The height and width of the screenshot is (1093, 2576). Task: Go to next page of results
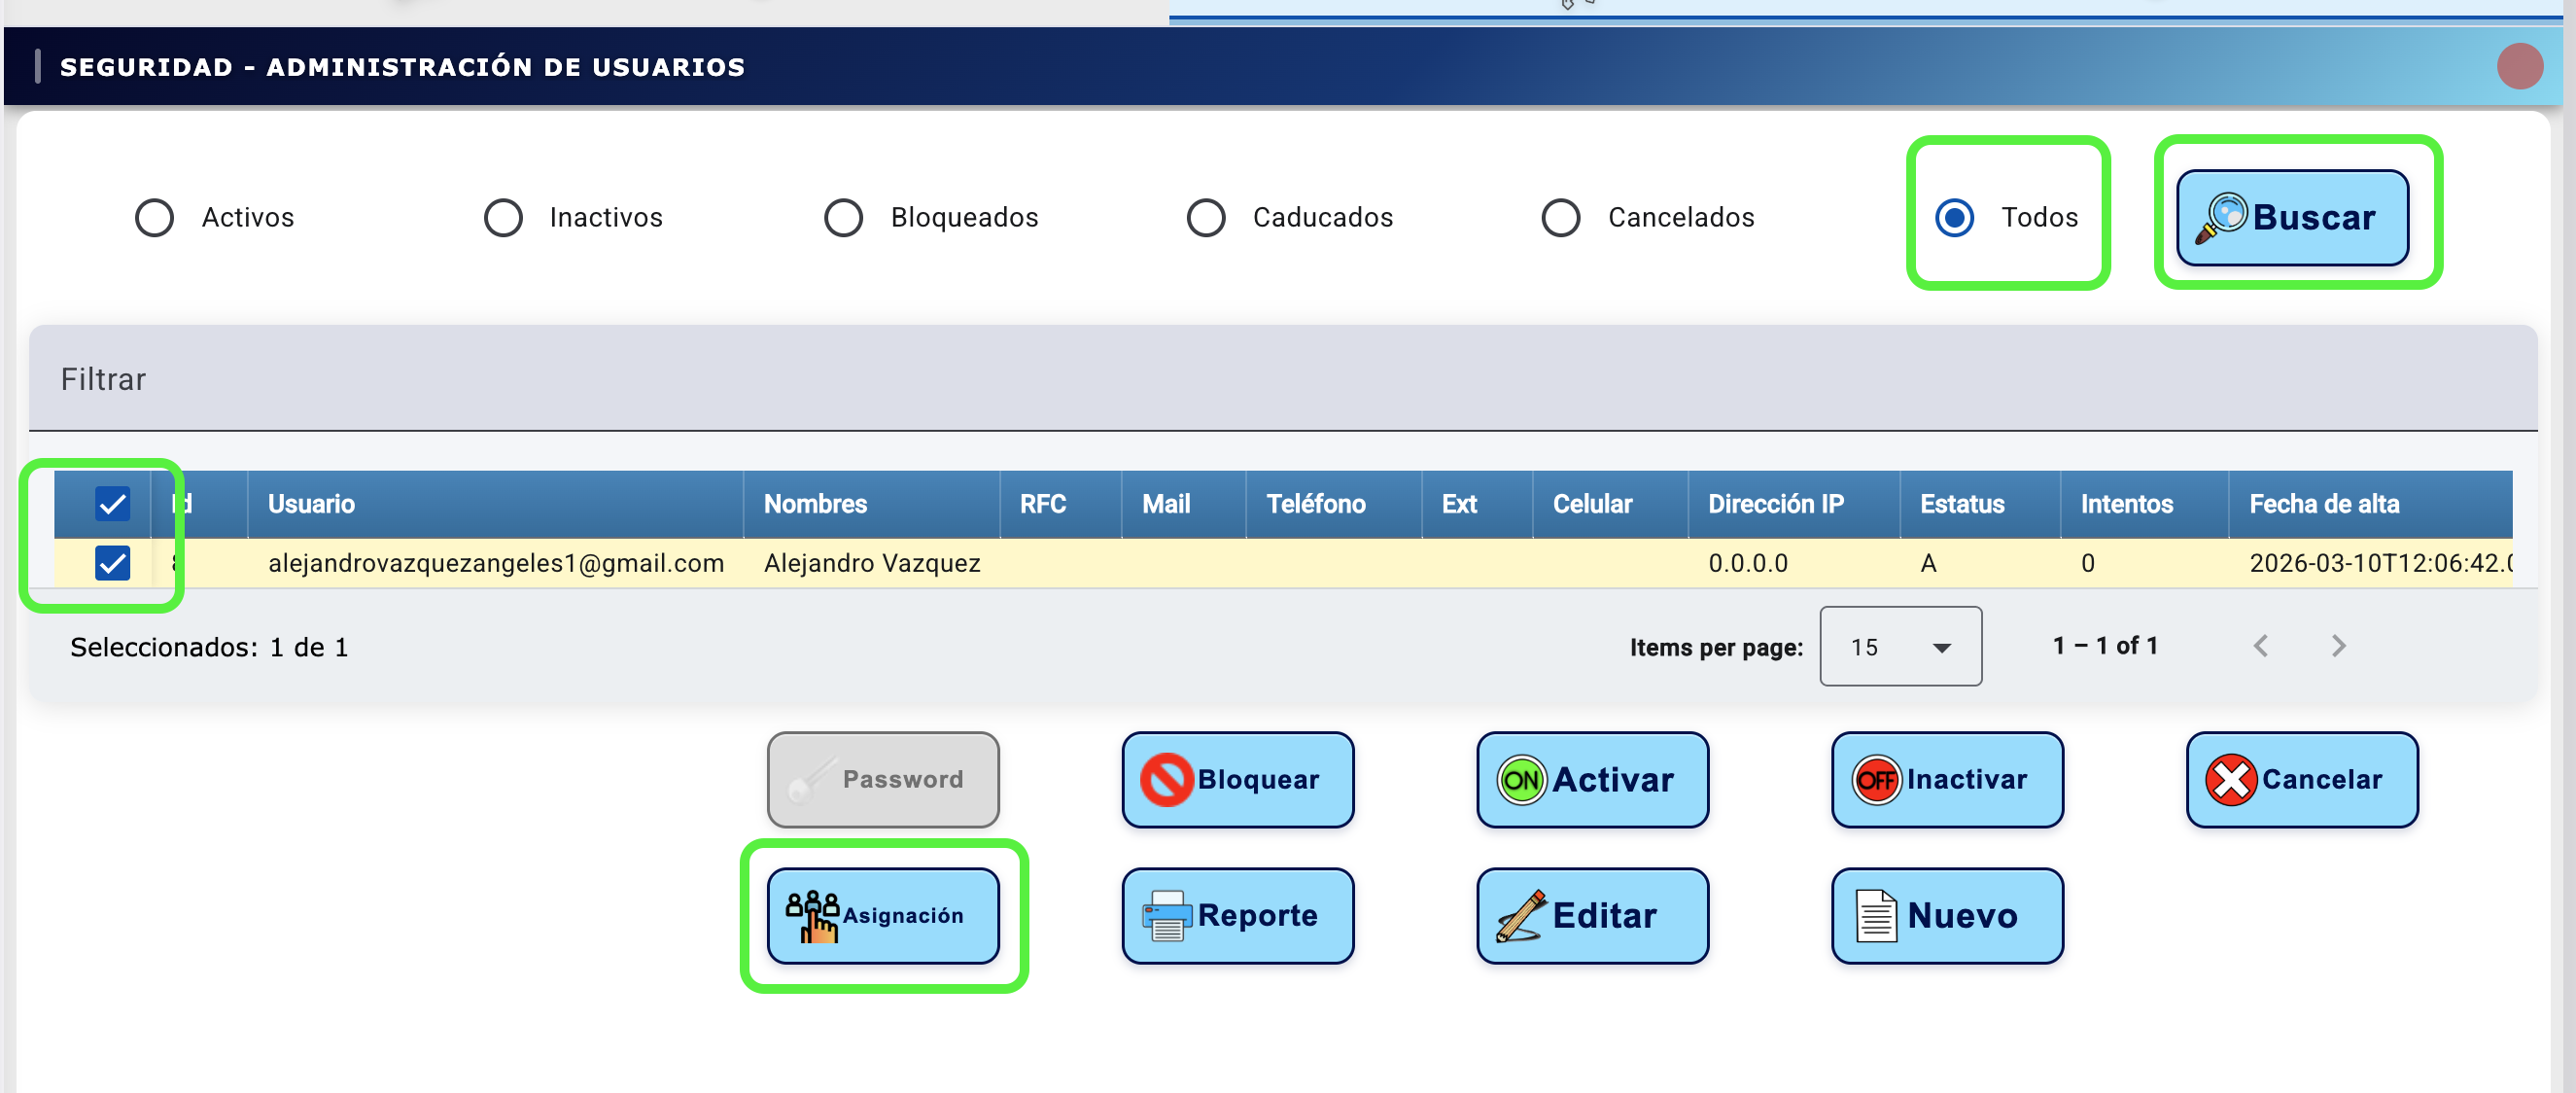click(x=2337, y=646)
